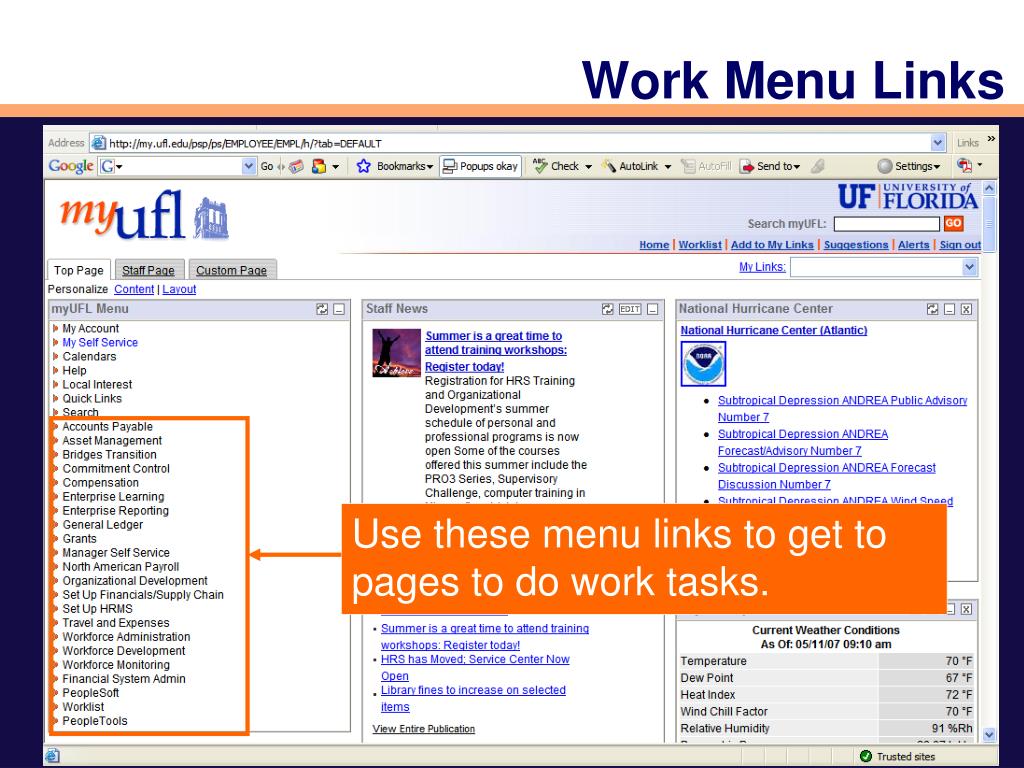Click the Trusted sites status bar indicator
This screenshot has width=1024, height=768.
point(898,756)
